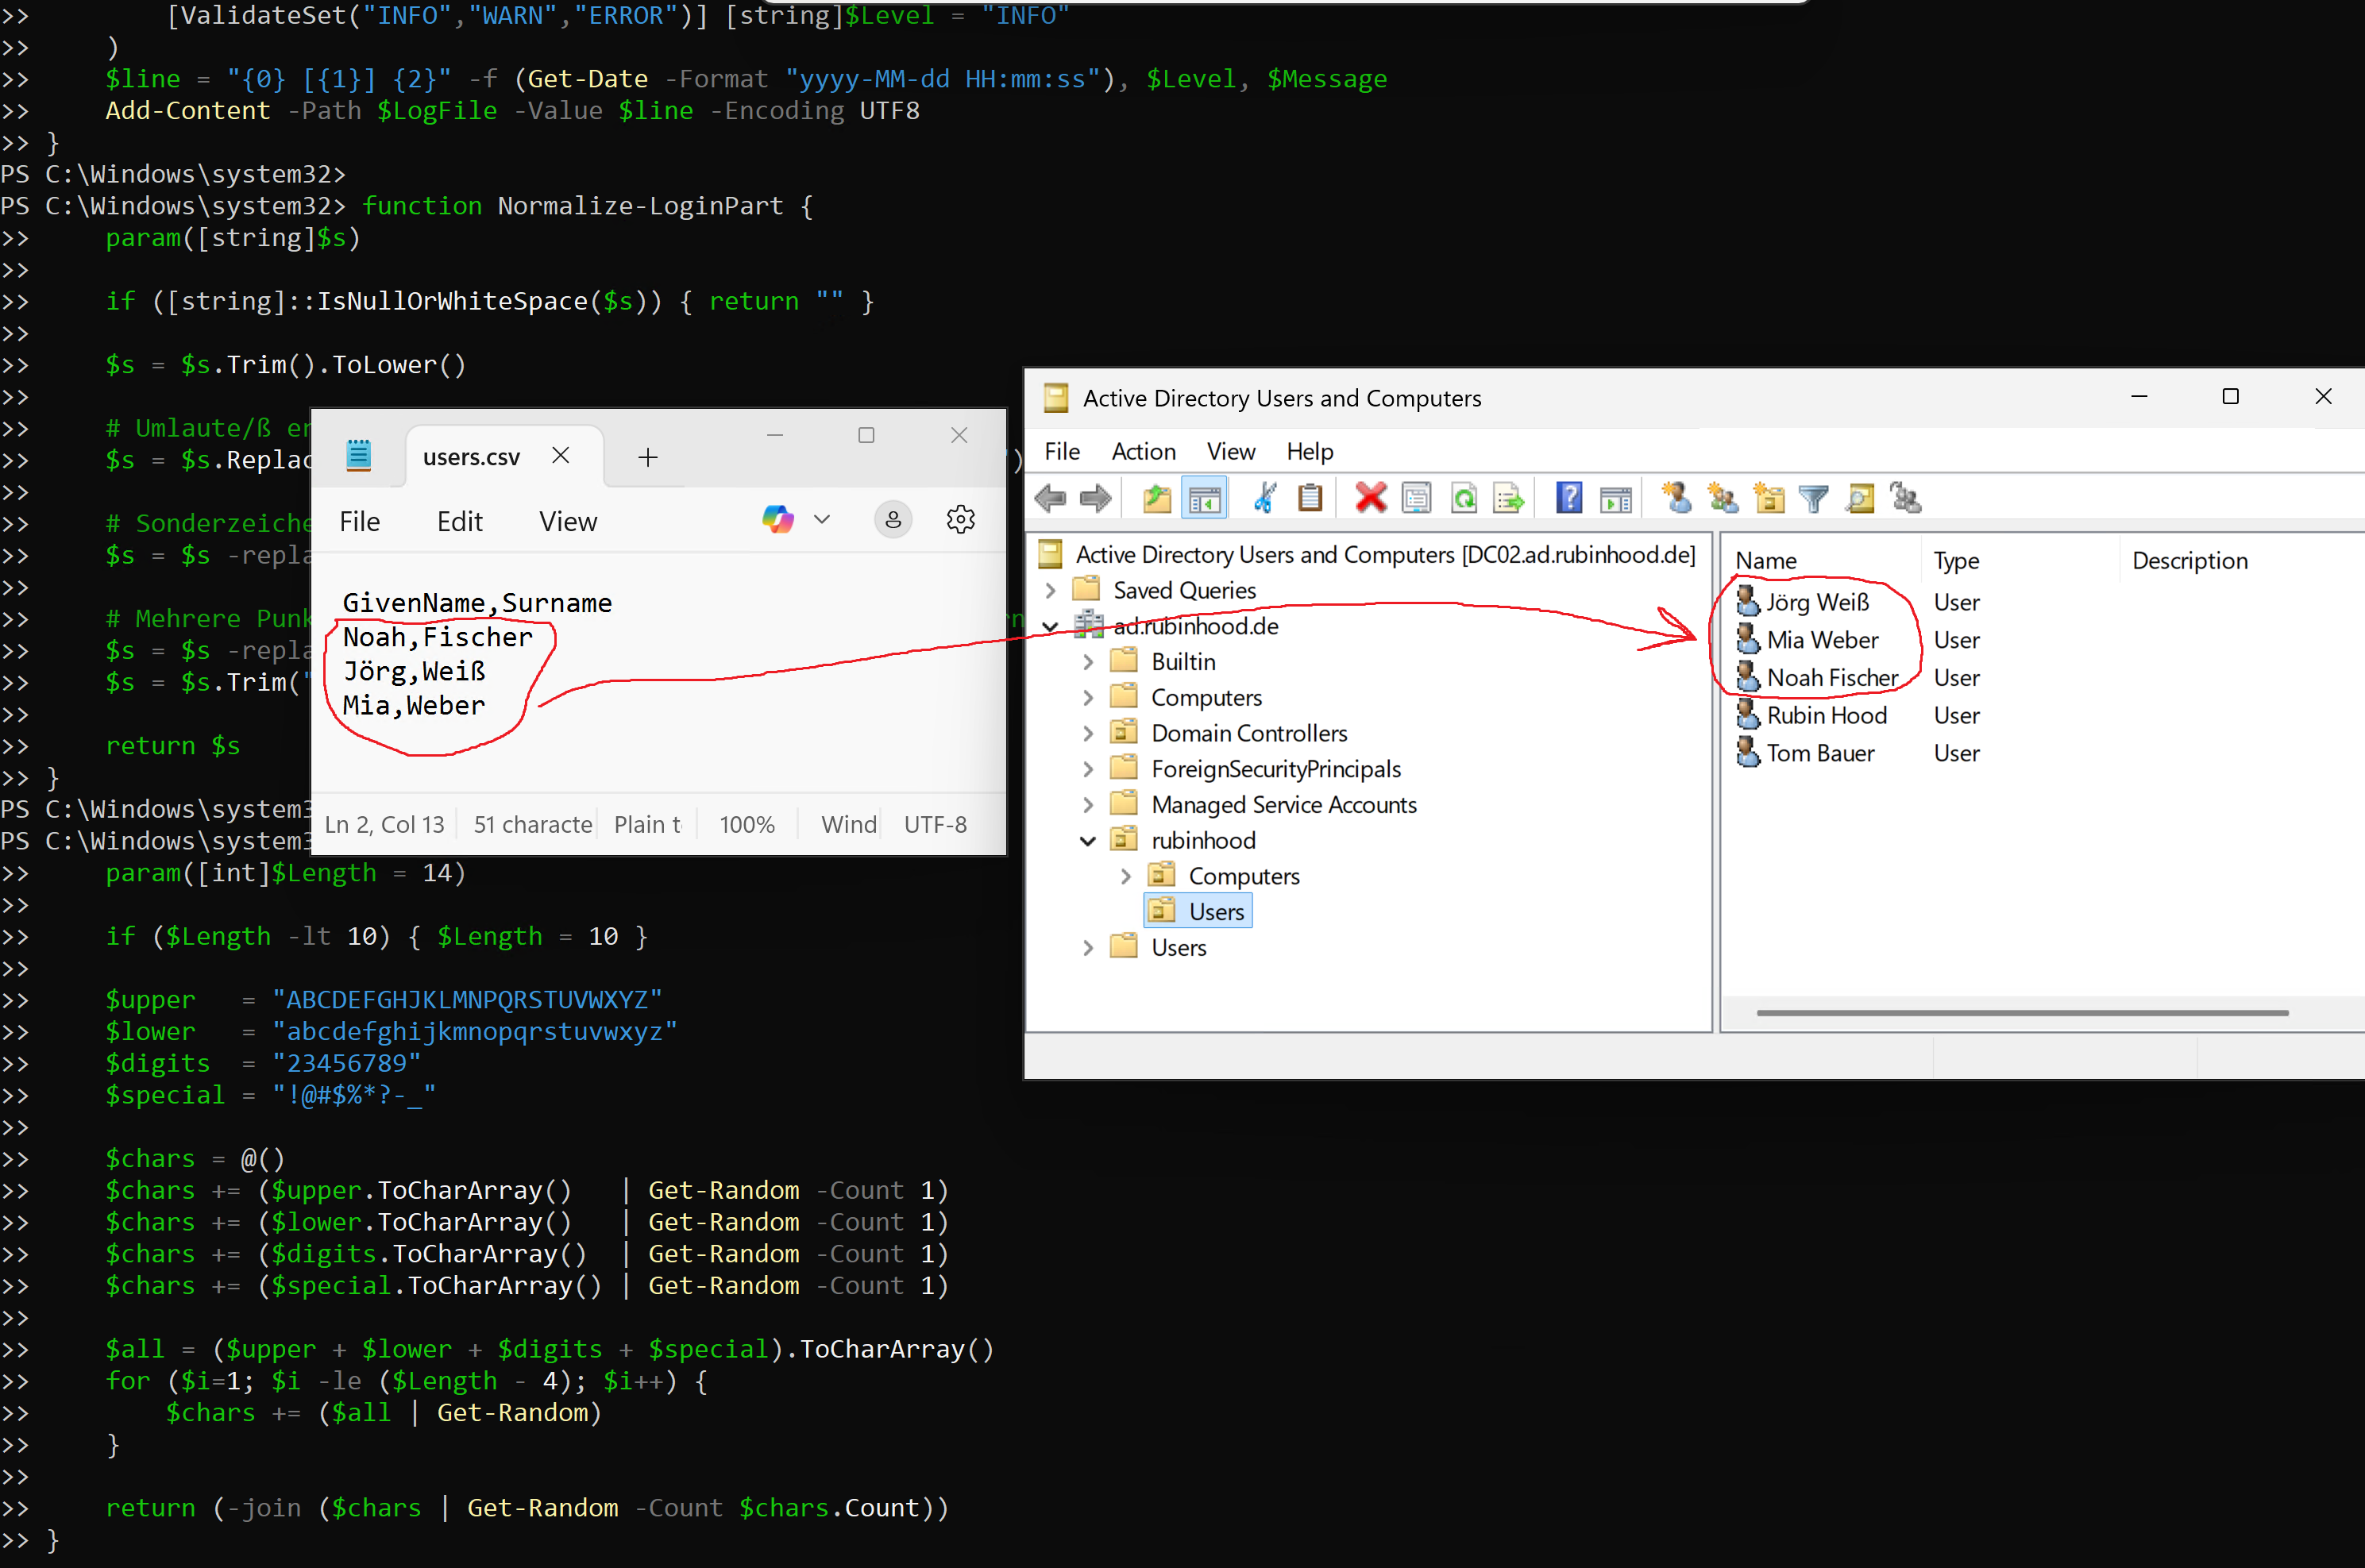Toggle show/hide console tree button

click(x=1204, y=498)
